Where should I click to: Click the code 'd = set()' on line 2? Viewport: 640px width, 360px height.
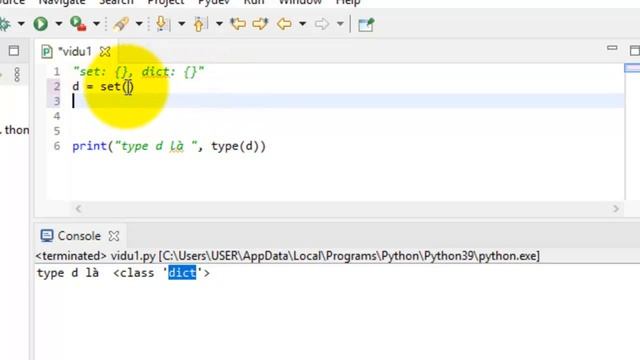pyautogui.click(x=103, y=87)
